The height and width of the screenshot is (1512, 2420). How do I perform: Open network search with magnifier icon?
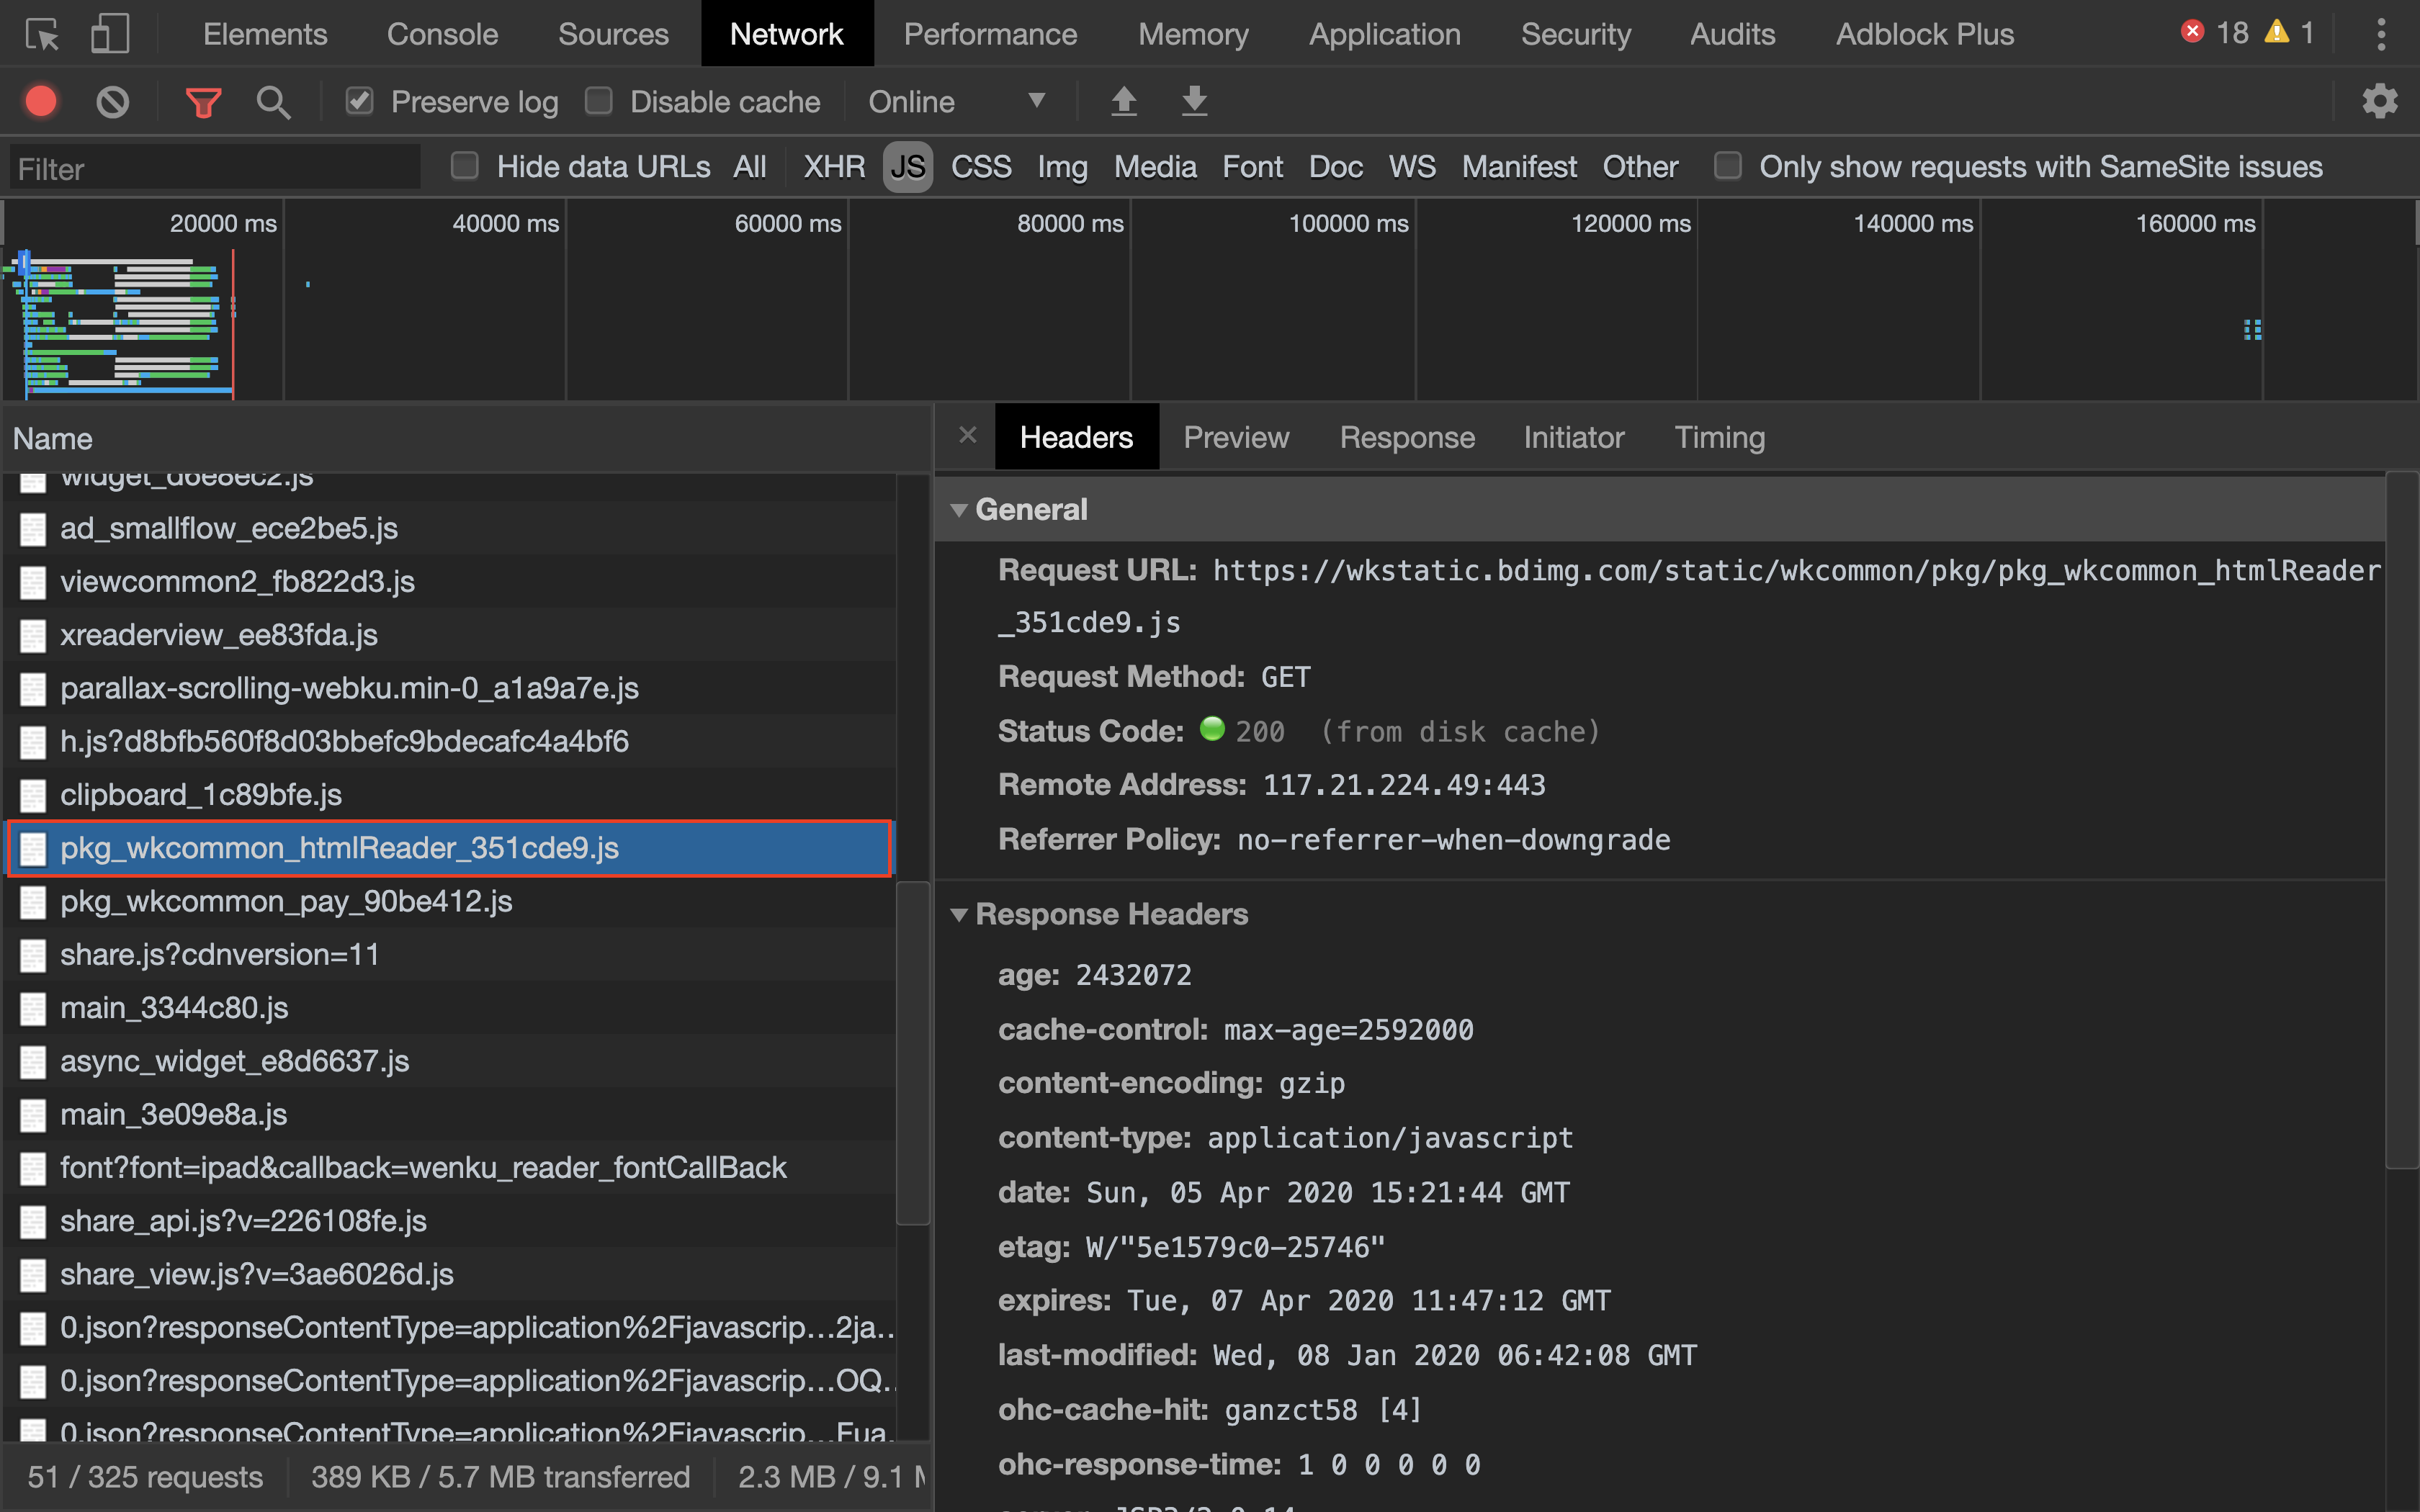273,102
